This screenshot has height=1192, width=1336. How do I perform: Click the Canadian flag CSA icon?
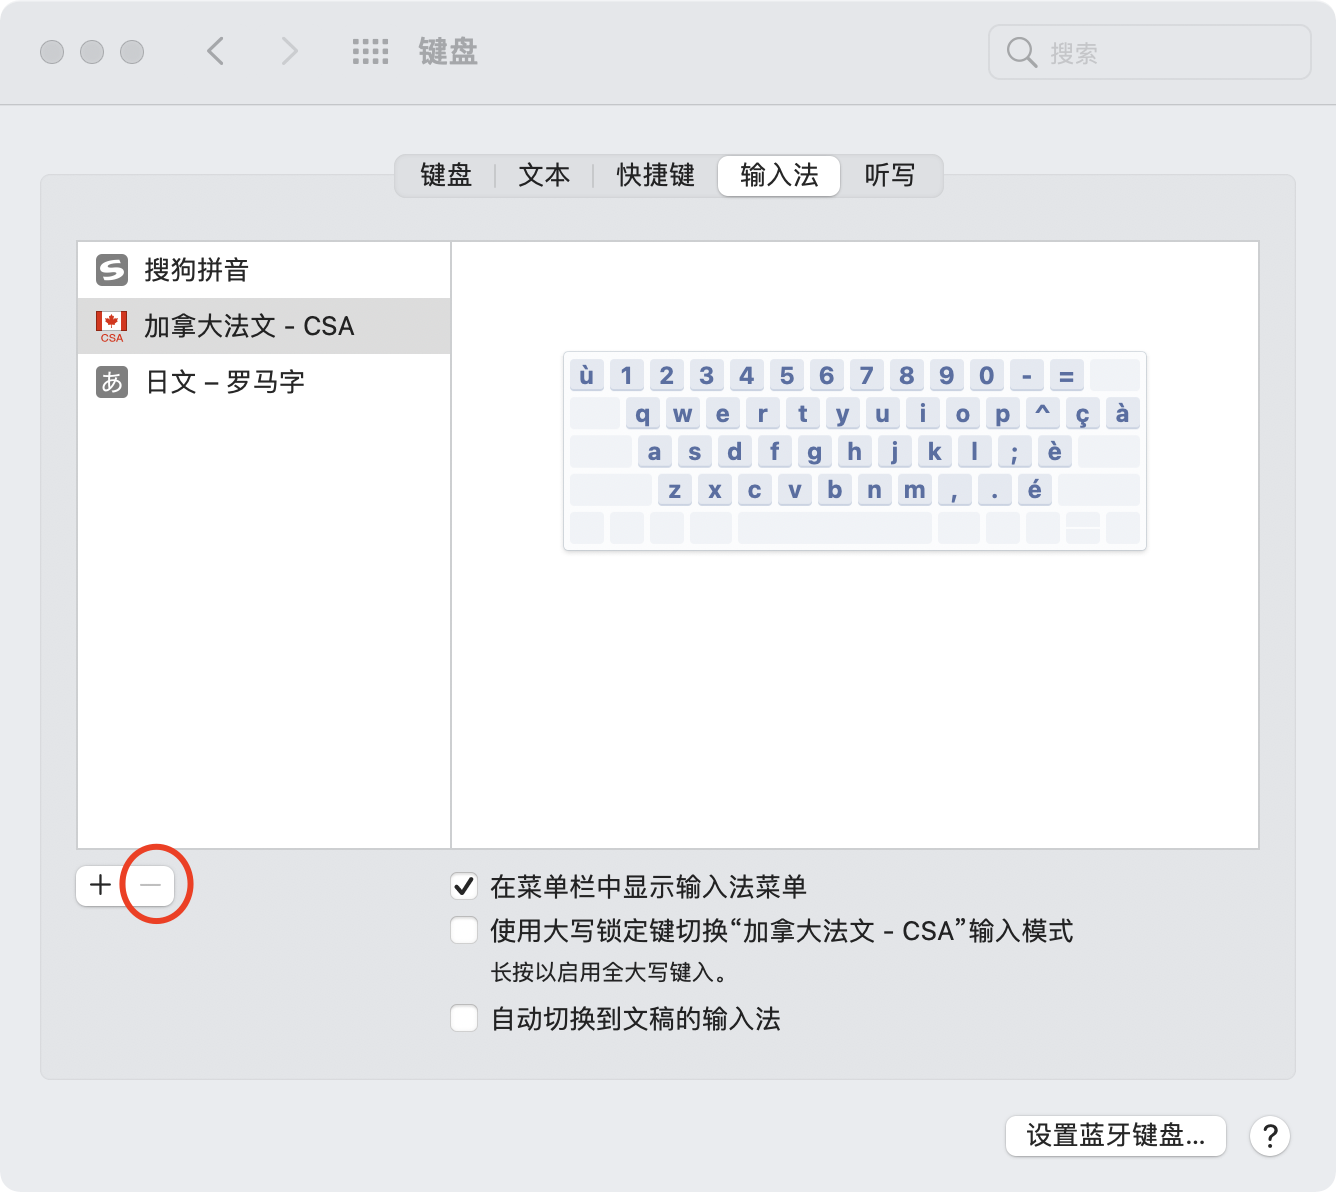click(x=112, y=326)
